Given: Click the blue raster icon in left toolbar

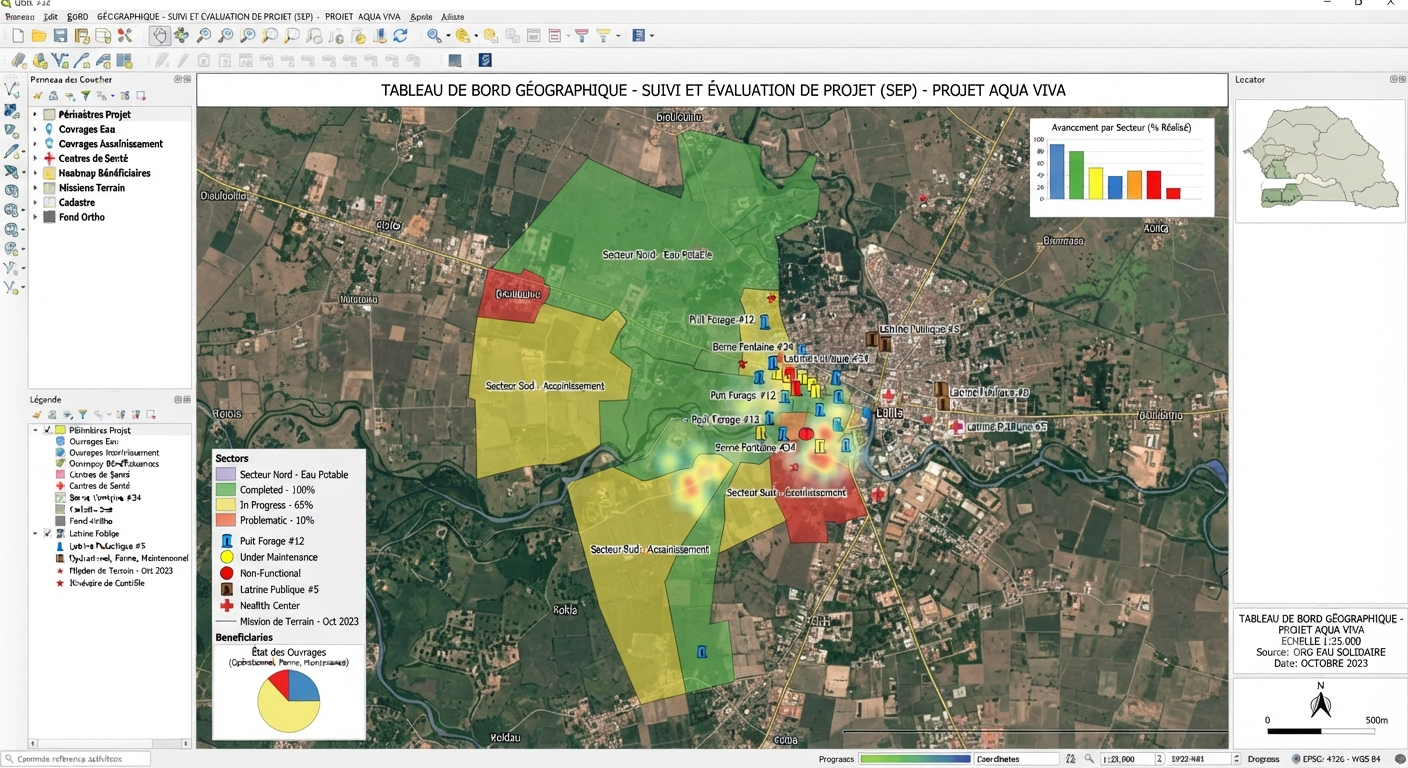Looking at the screenshot, I should pyautogui.click(x=11, y=111).
